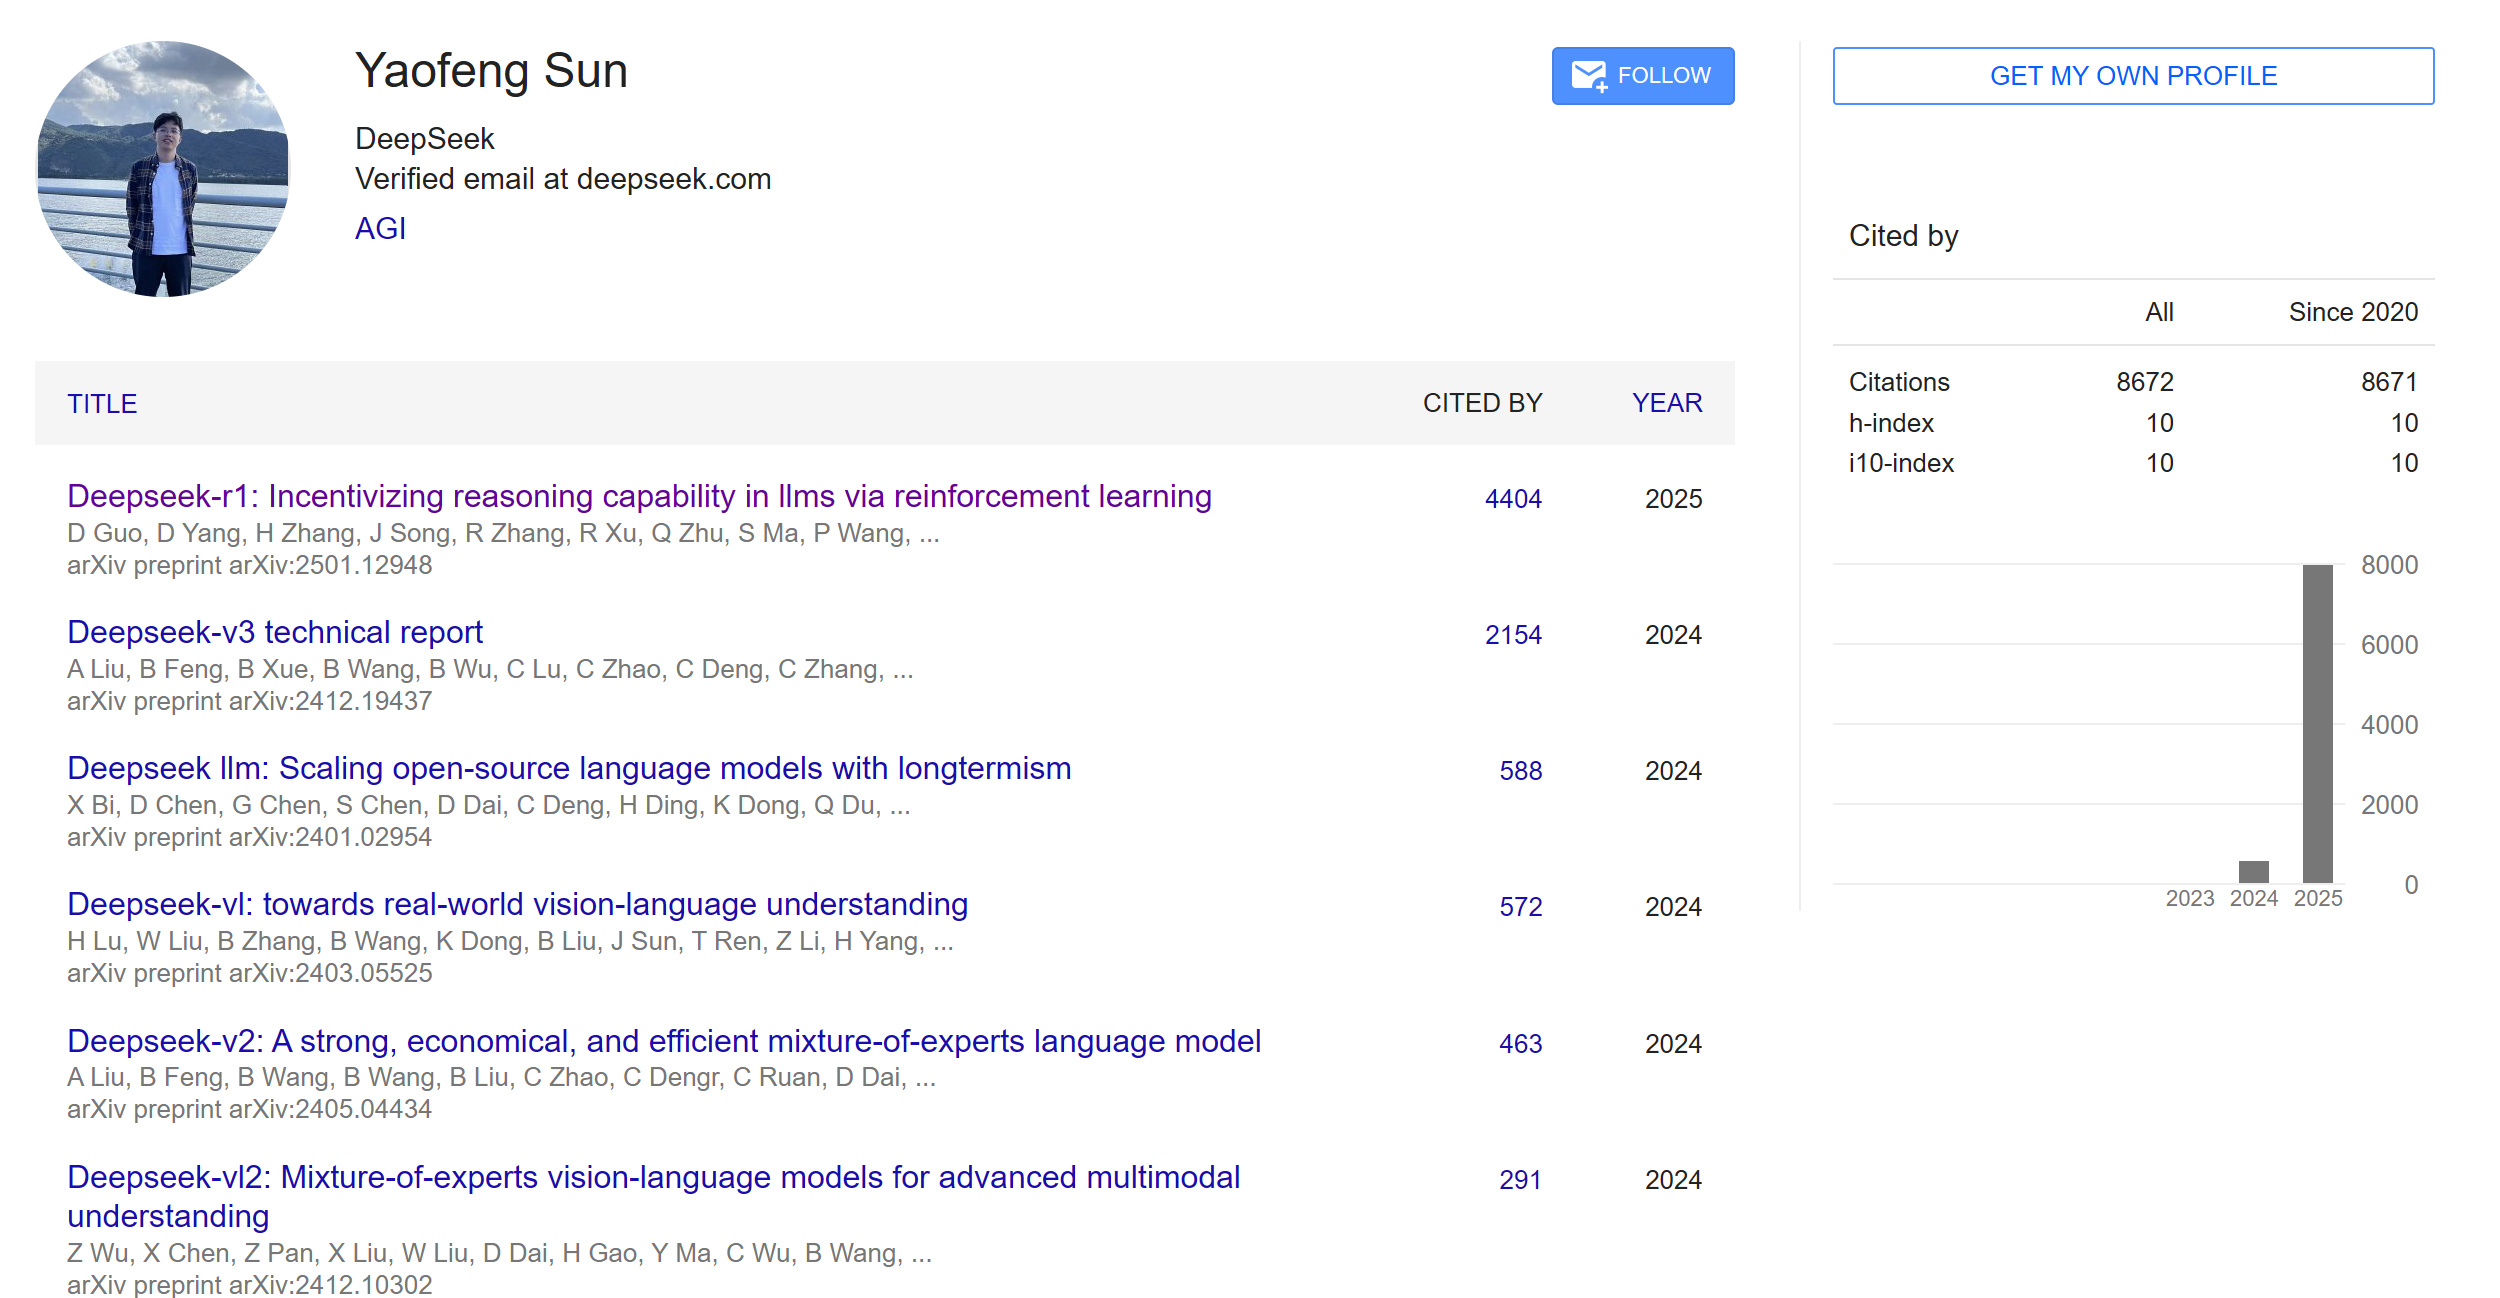The height and width of the screenshot is (1298, 2500).
Task: Click Get My Own Profile button
Action: [2132, 76]
